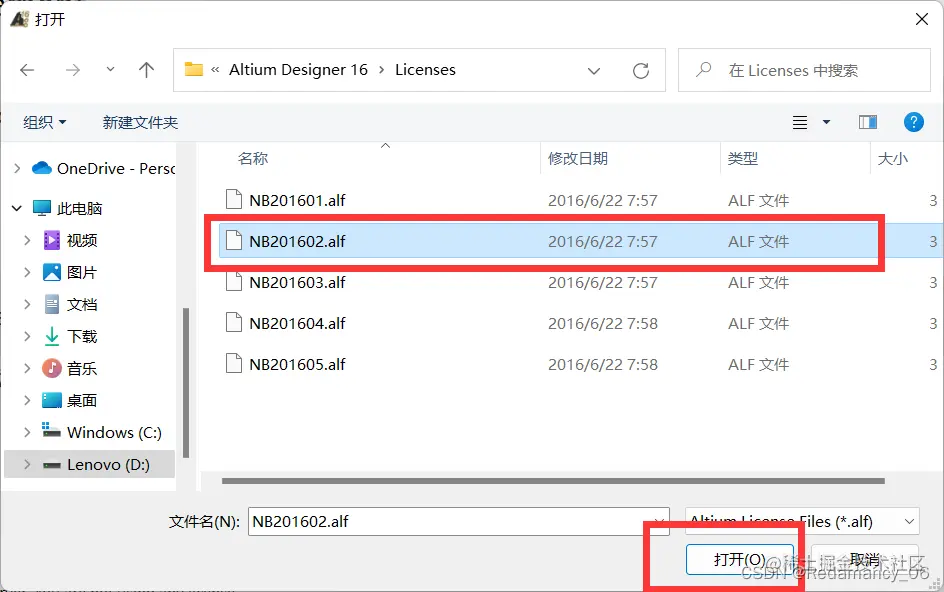This screenshot has width=944, height=592.
Task: Click the 打开(O) button
Action: (739, 559)
